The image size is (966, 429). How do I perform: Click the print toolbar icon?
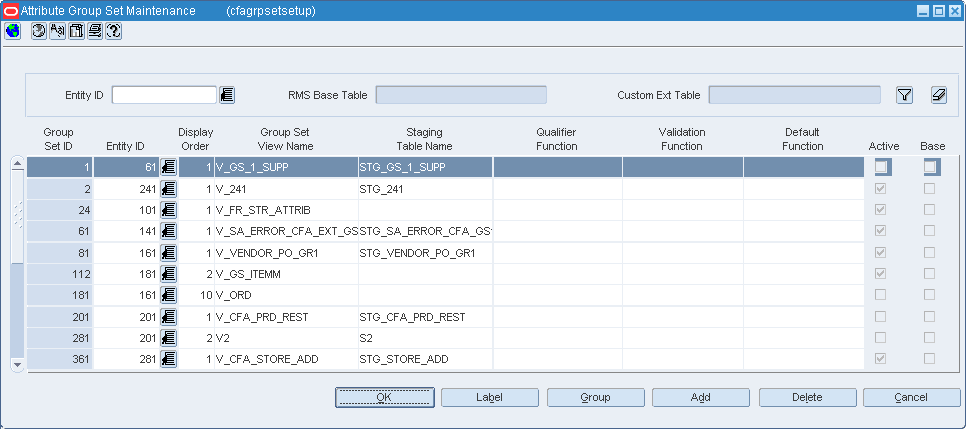[95, 31]
